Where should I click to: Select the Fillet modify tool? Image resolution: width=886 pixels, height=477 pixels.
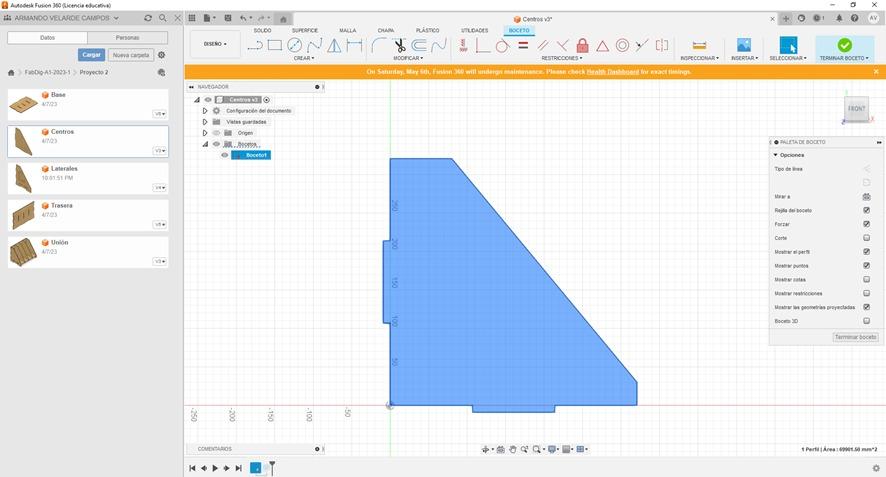[379, 45]
